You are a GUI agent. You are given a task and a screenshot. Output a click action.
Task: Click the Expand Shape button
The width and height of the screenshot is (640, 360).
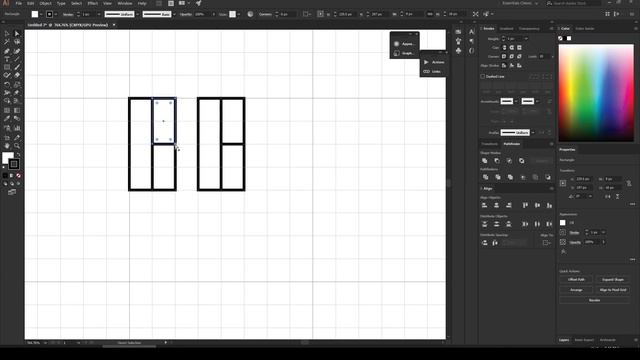click(613, 280)
